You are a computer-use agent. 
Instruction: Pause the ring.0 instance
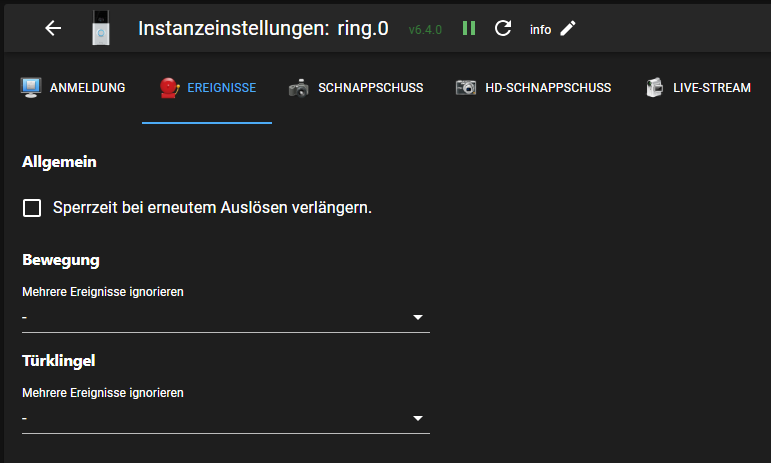(x=469, y=29)
